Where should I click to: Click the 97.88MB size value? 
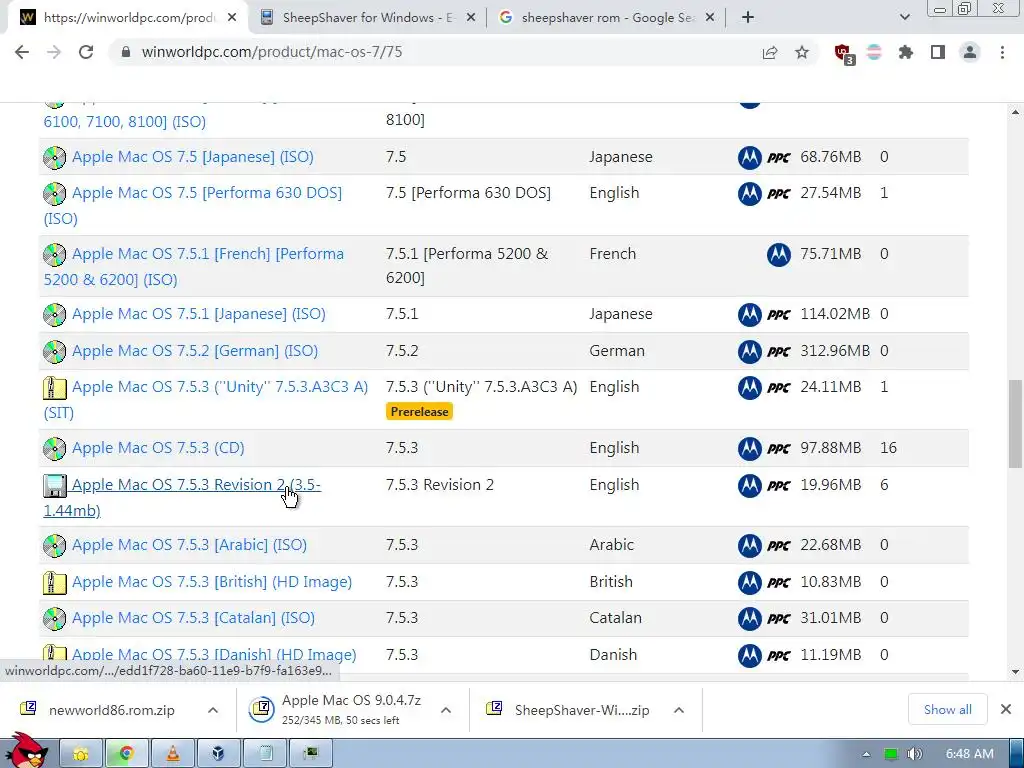[x=831, y=448]
